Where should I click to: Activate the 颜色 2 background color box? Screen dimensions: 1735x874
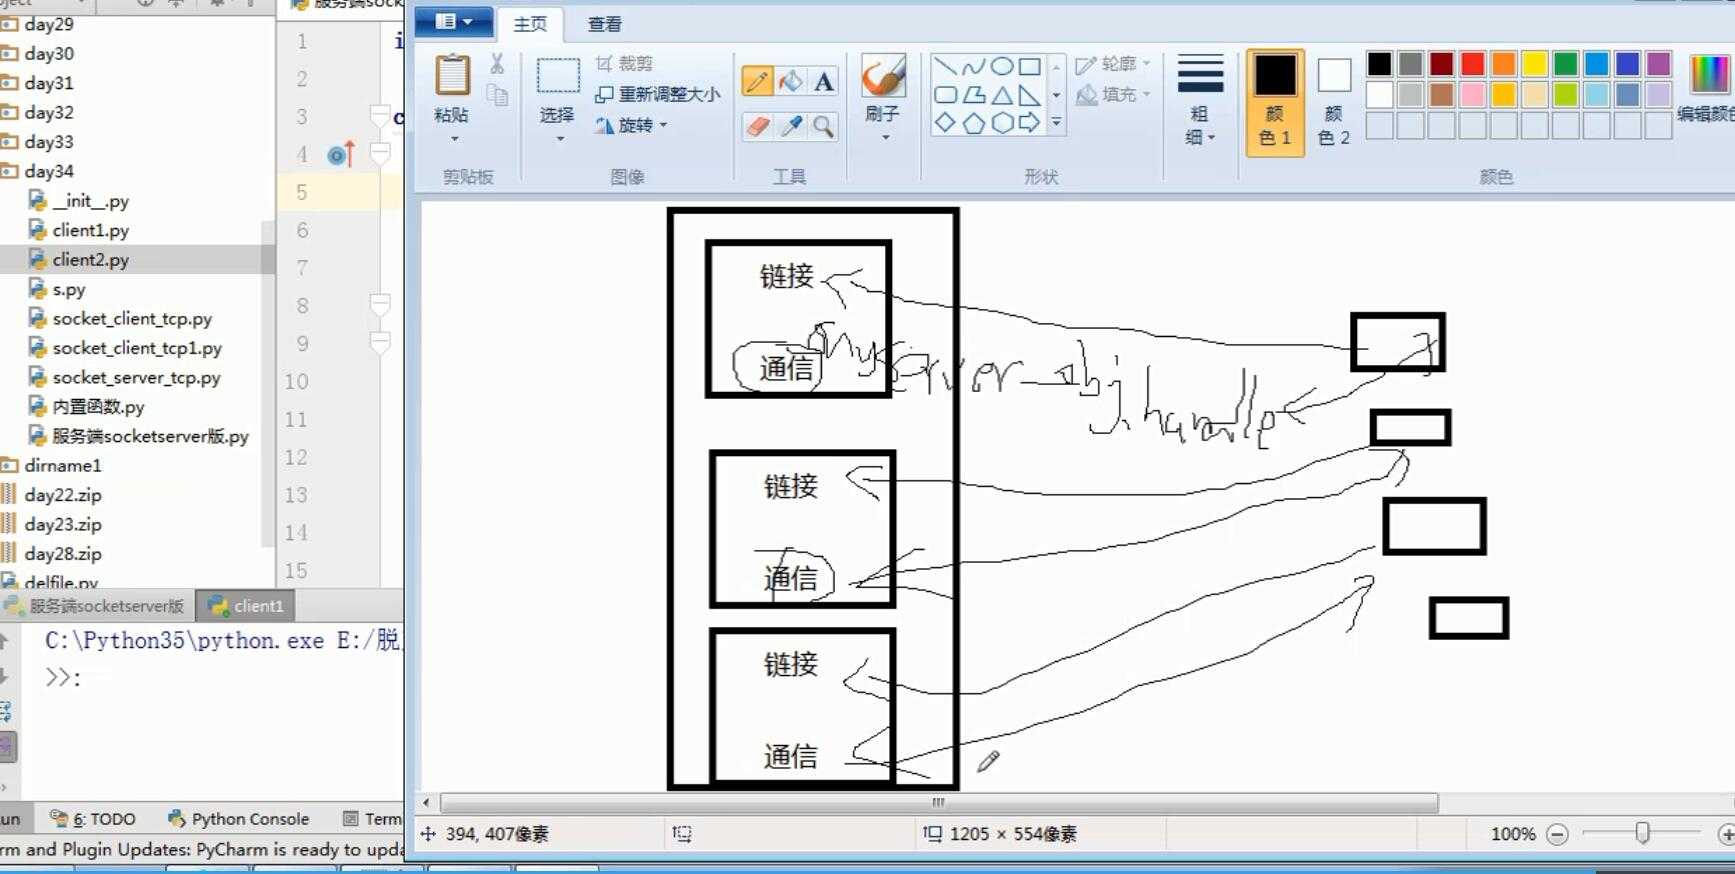(1334, 102)
